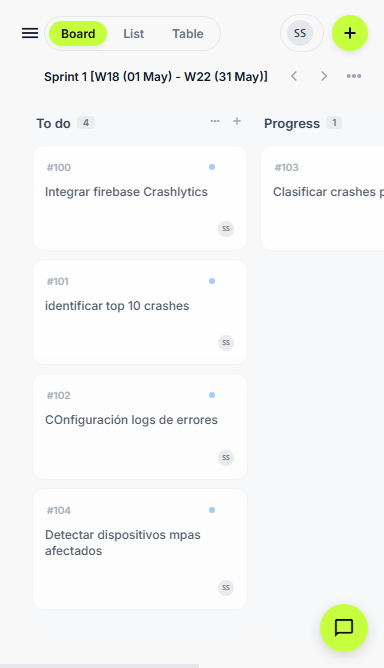This screenshot has width=384, height=668.
Task: Click blue status dot on card #100
Action: [x=212, y=167]
